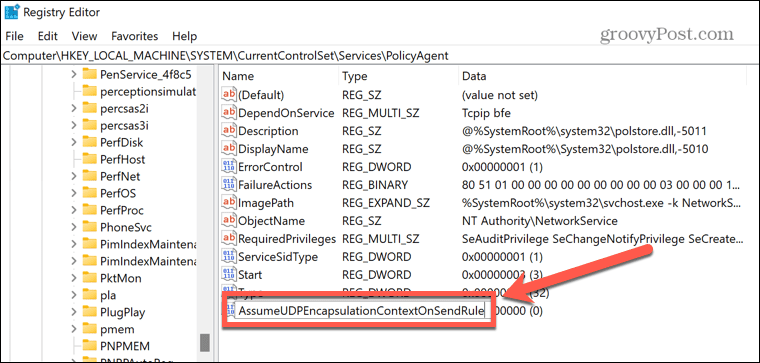Expand the pla key

[74, 295]
